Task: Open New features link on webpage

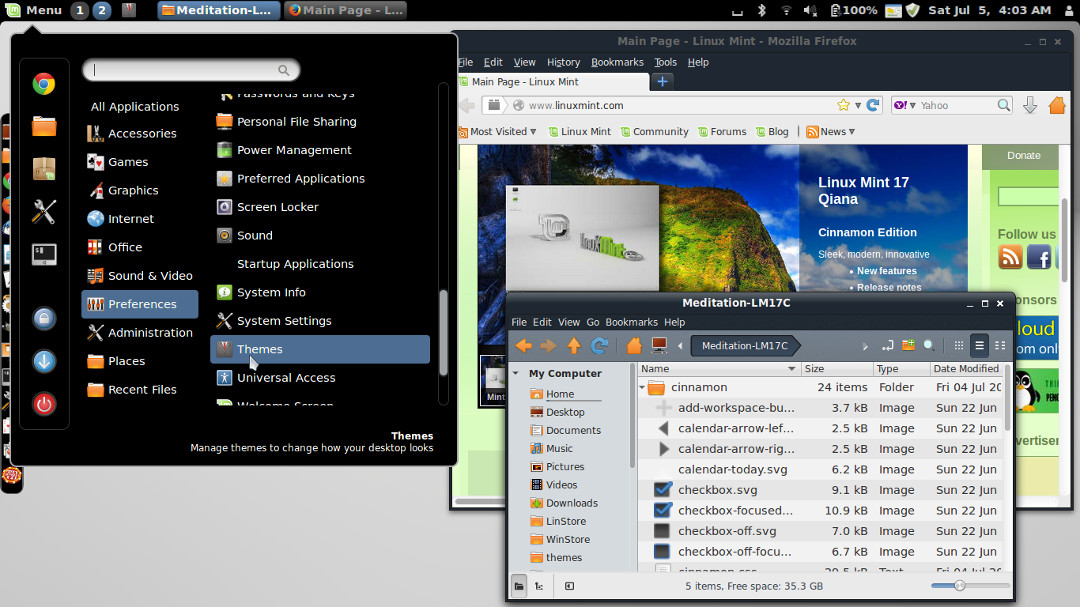Action: (886, 271)
